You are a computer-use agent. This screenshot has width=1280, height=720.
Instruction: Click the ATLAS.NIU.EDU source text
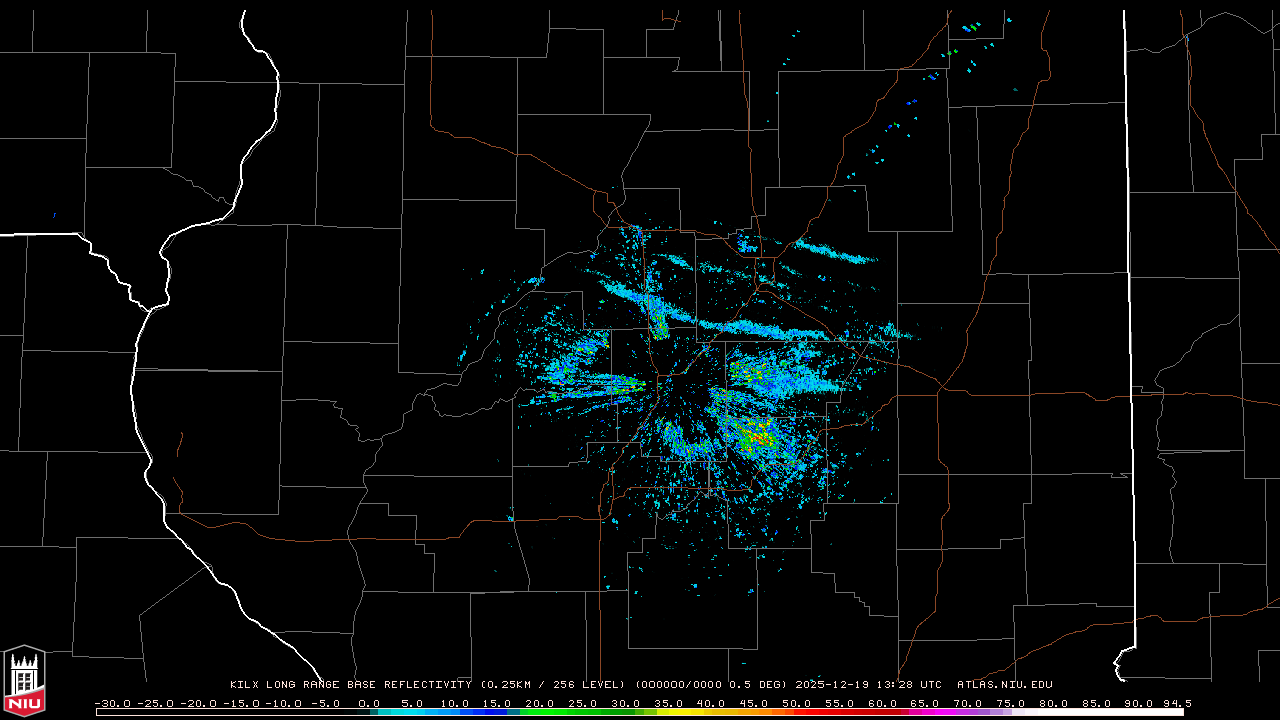pos(1004,685)
